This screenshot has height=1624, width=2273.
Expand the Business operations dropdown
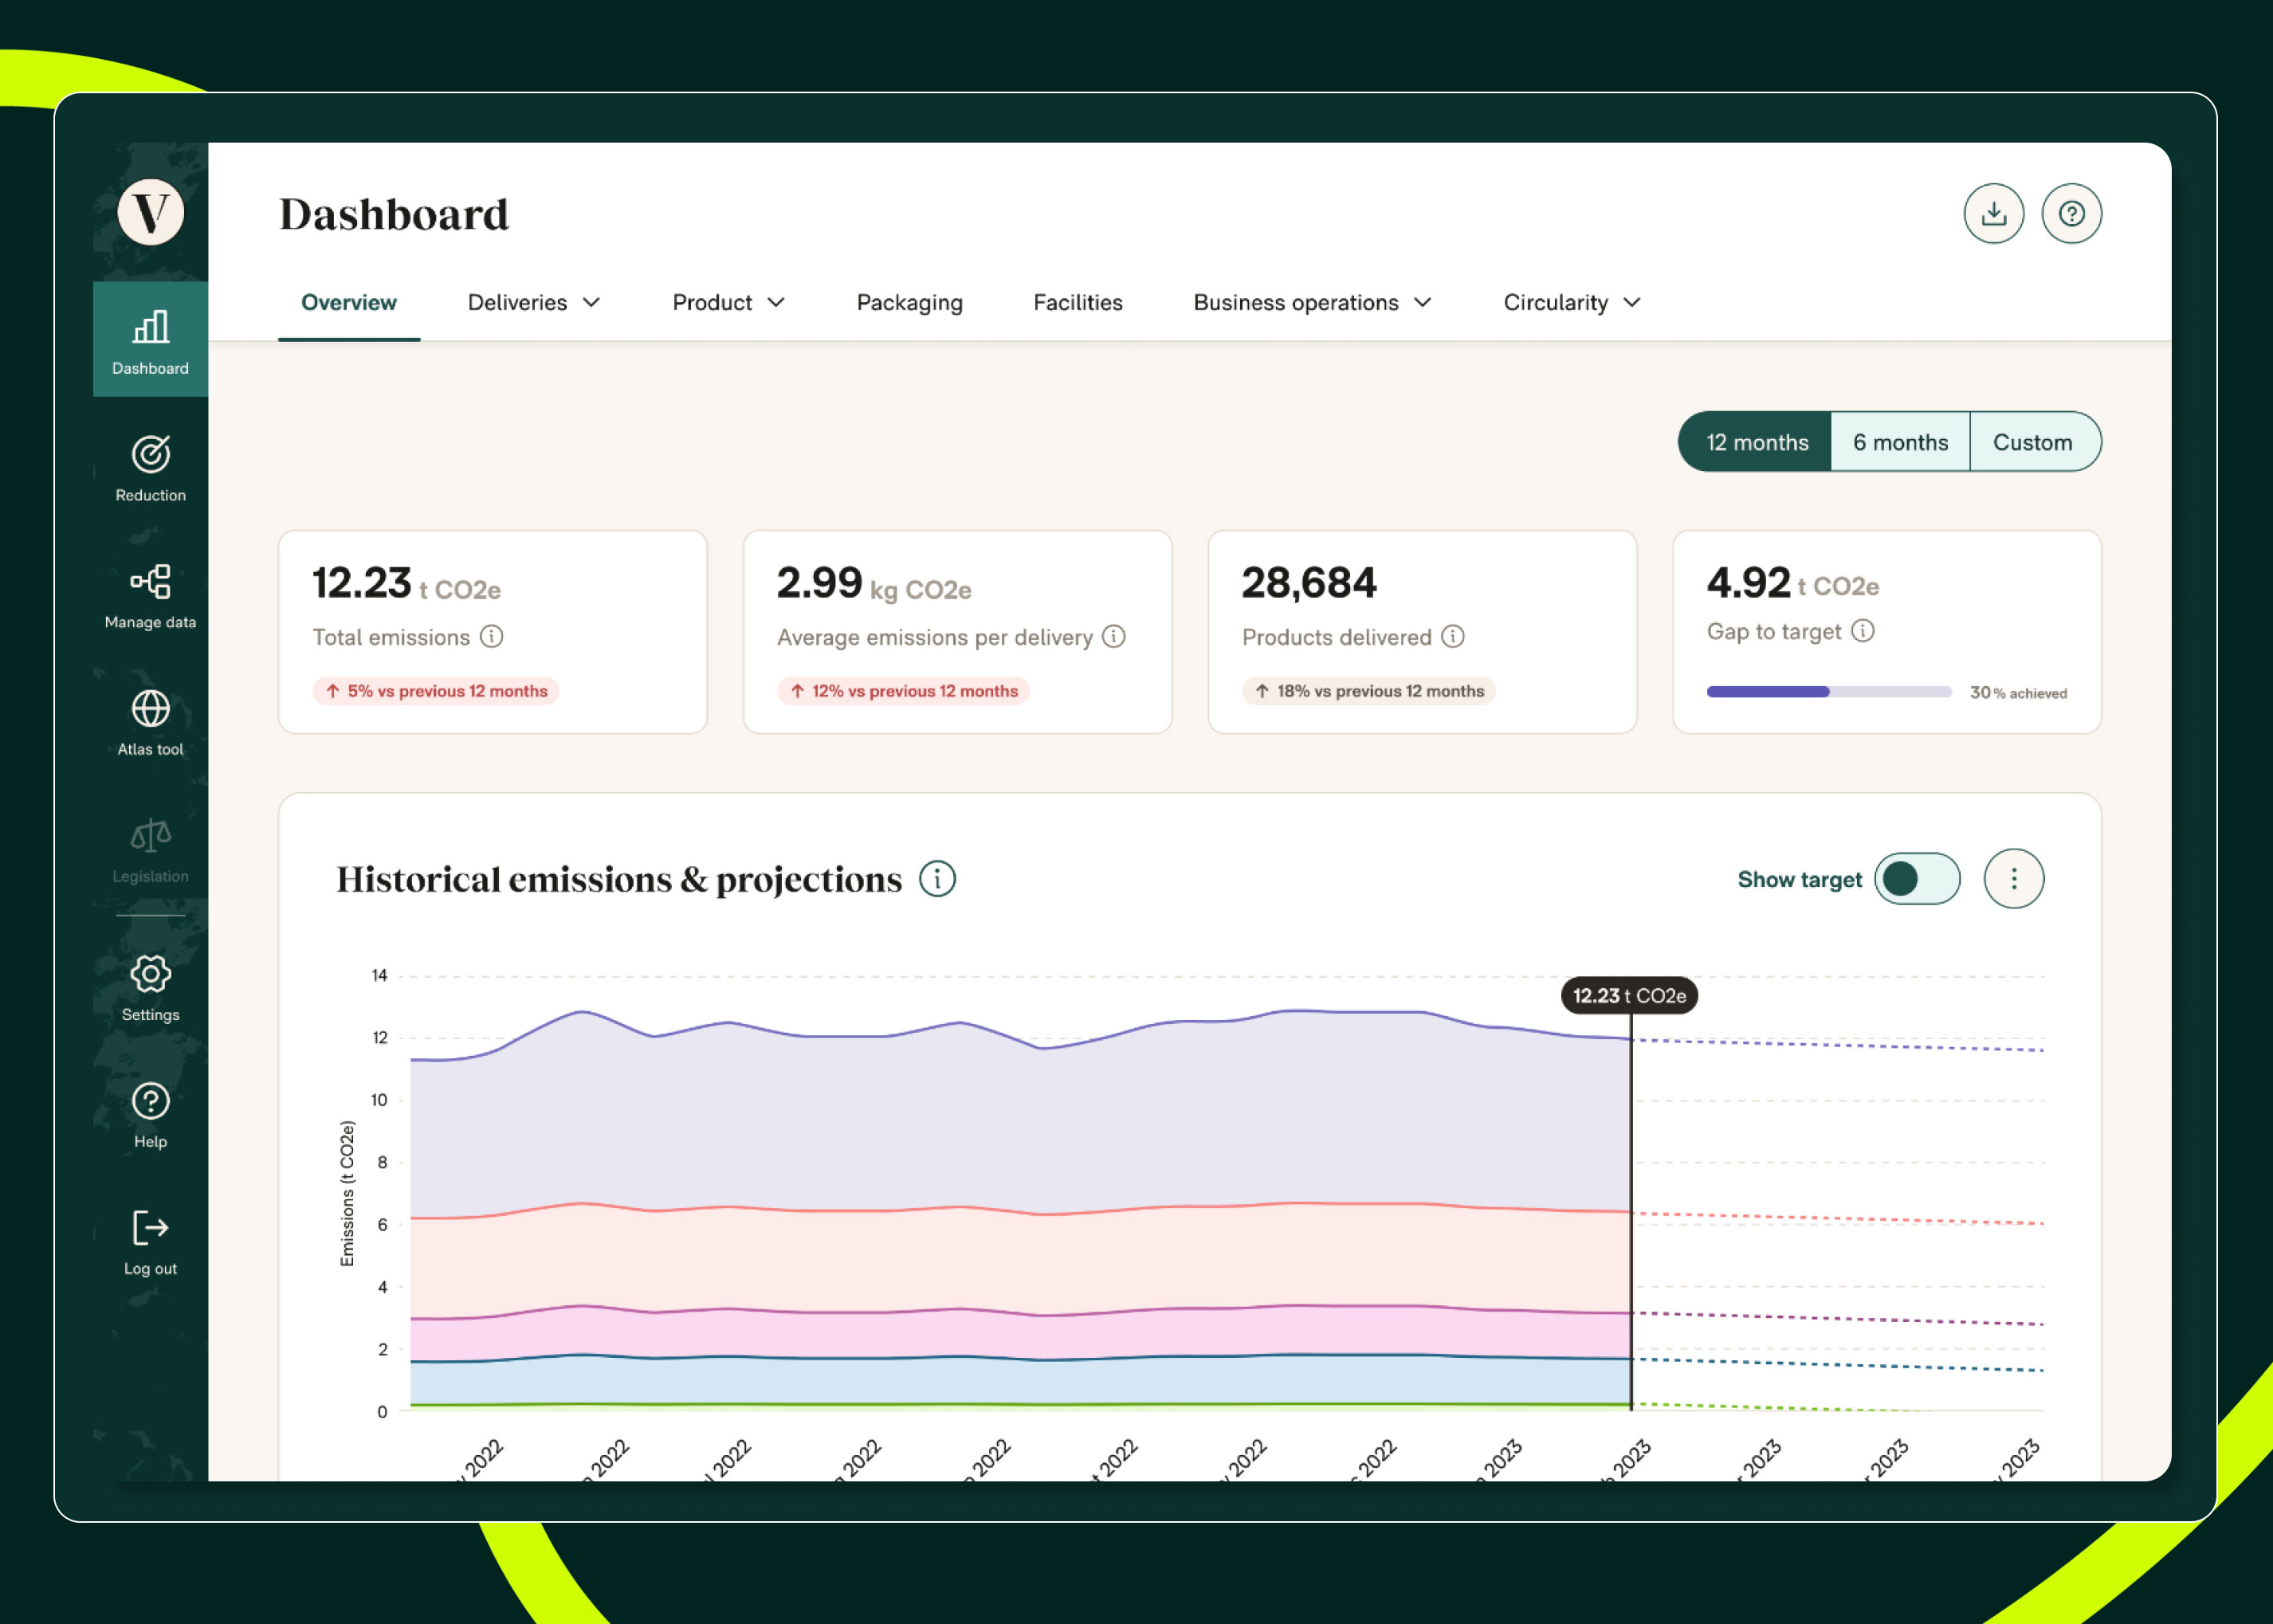pyautogui.click(x=1311, y=302)
